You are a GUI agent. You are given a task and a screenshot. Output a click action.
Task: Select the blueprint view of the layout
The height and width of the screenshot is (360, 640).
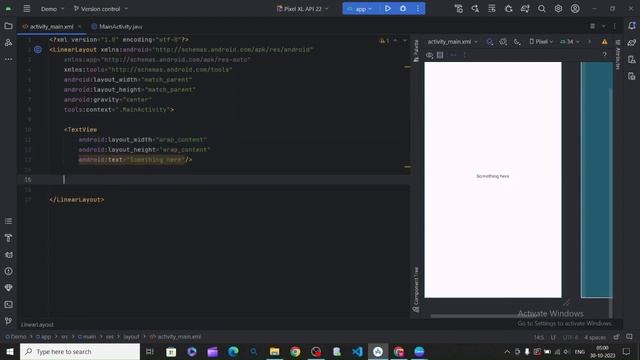point(596,180)
